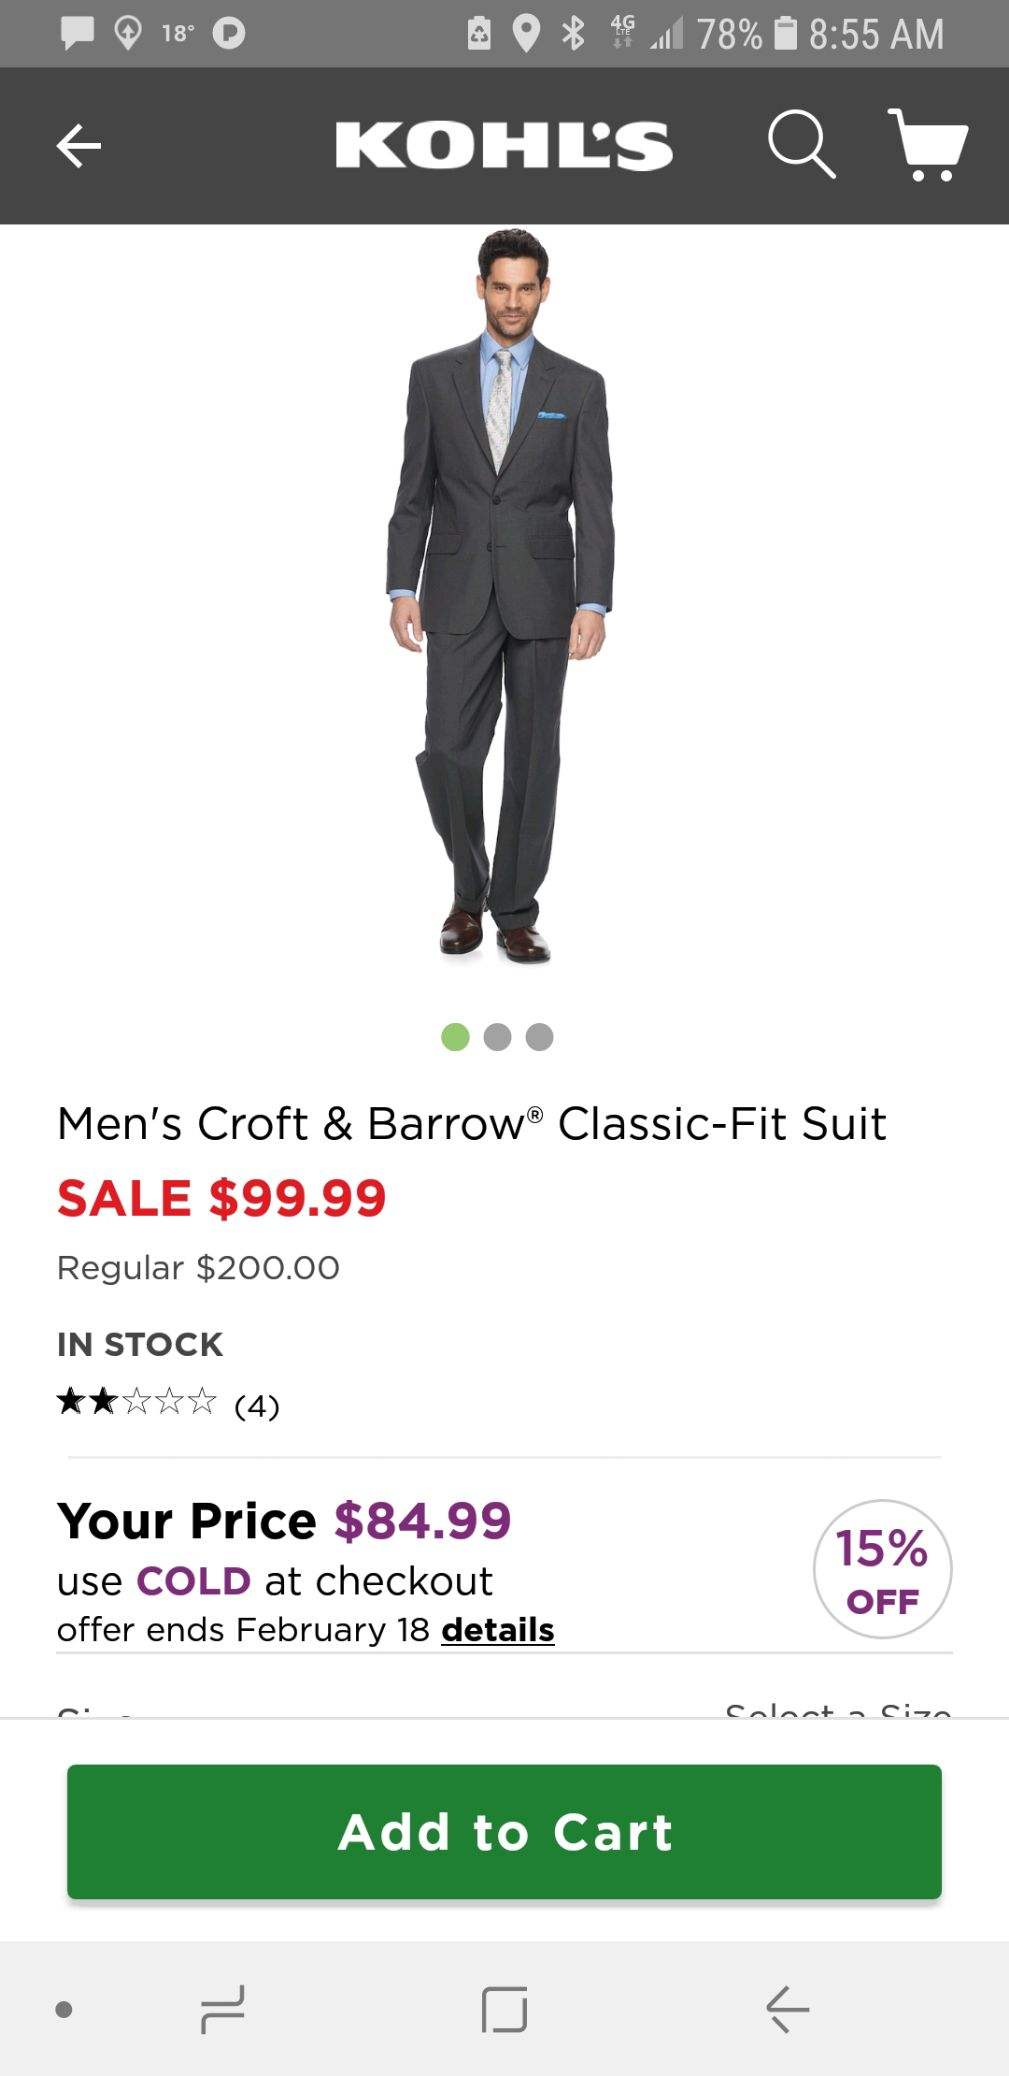Tap the gray suit product image

click(x=500, y=600)
